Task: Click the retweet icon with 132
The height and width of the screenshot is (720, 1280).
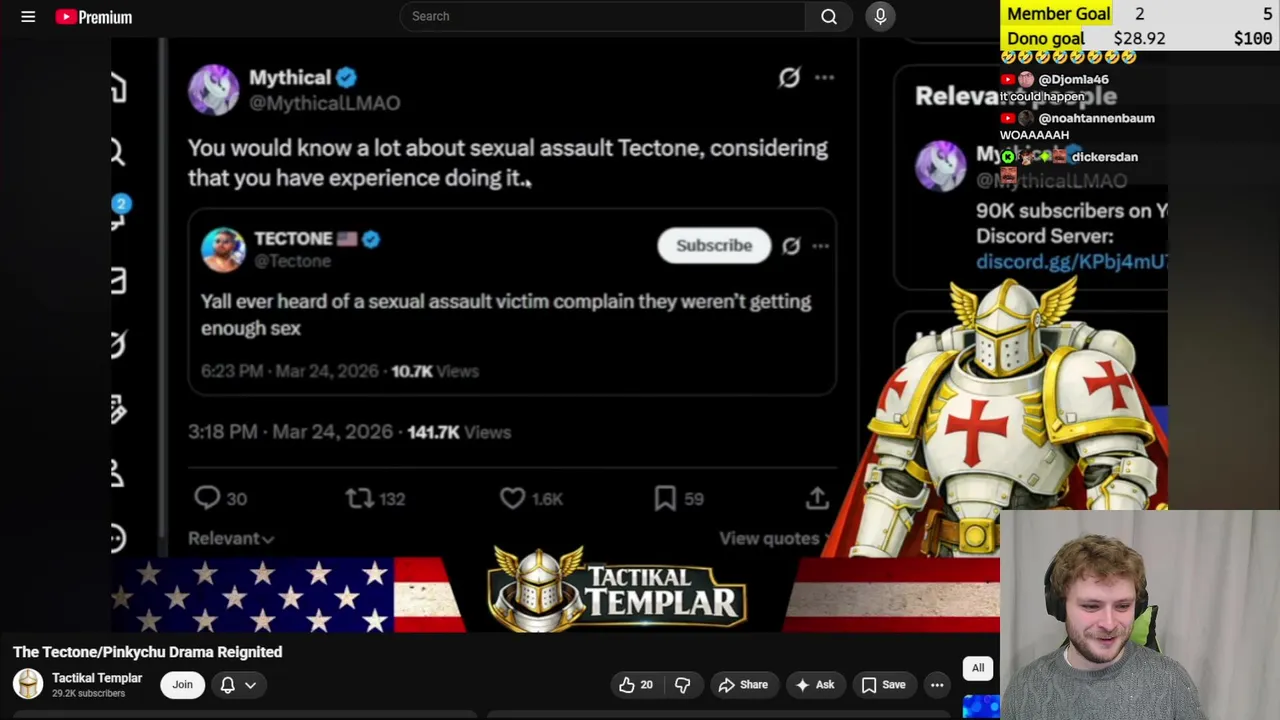Action: pyautogui.click(x=358, y=498)
